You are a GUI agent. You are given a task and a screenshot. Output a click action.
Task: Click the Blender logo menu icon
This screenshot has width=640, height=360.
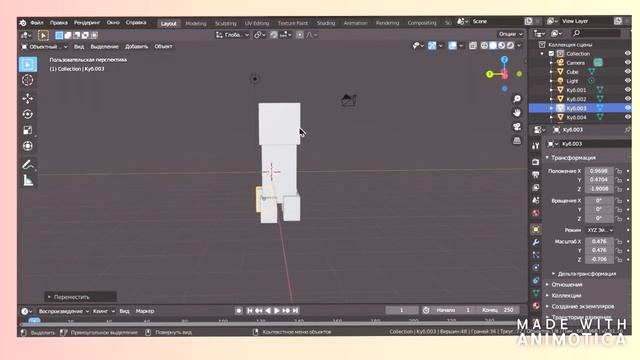[23, 23]
